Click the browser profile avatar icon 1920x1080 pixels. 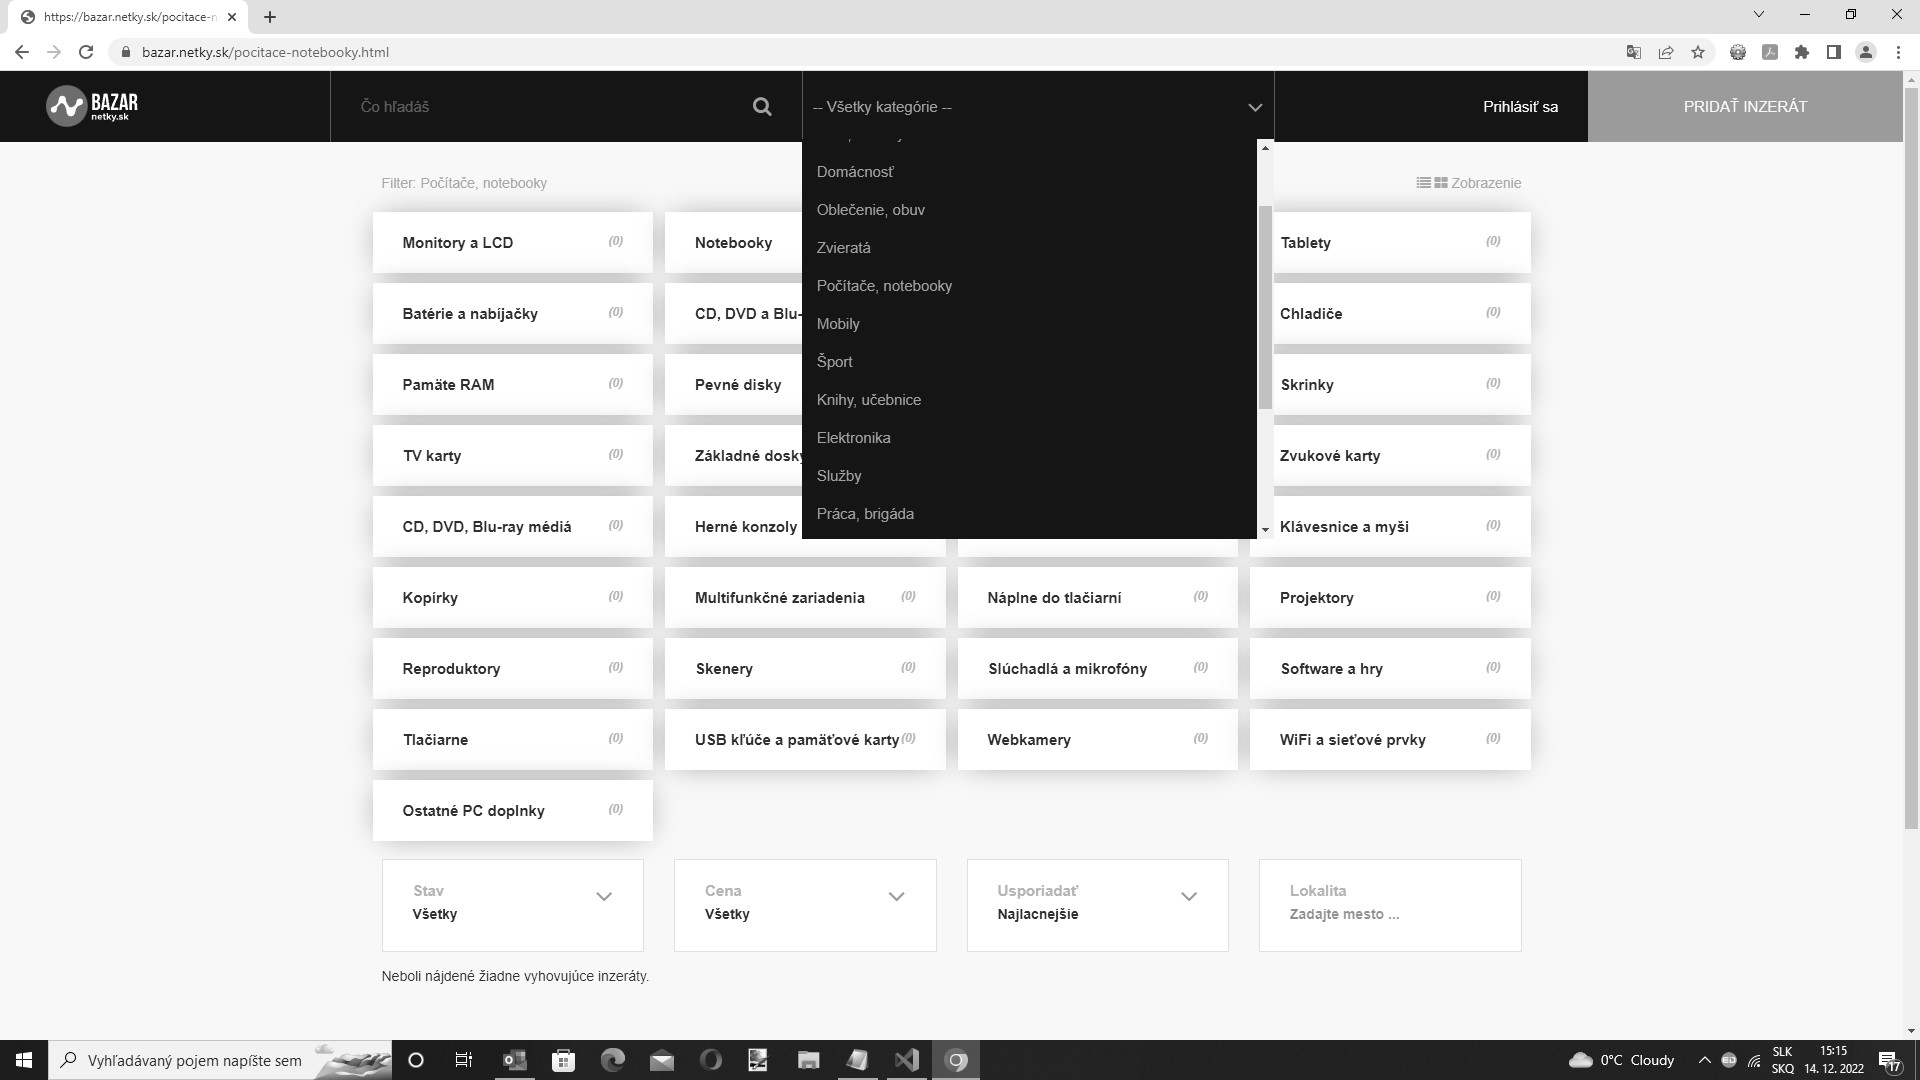[x=1867, y=52]
